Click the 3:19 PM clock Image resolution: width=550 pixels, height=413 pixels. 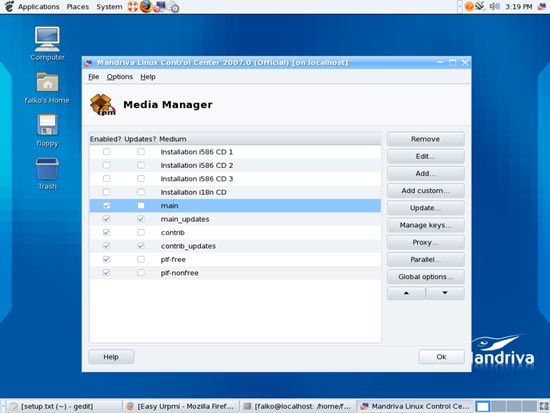[x=518, y=7]
